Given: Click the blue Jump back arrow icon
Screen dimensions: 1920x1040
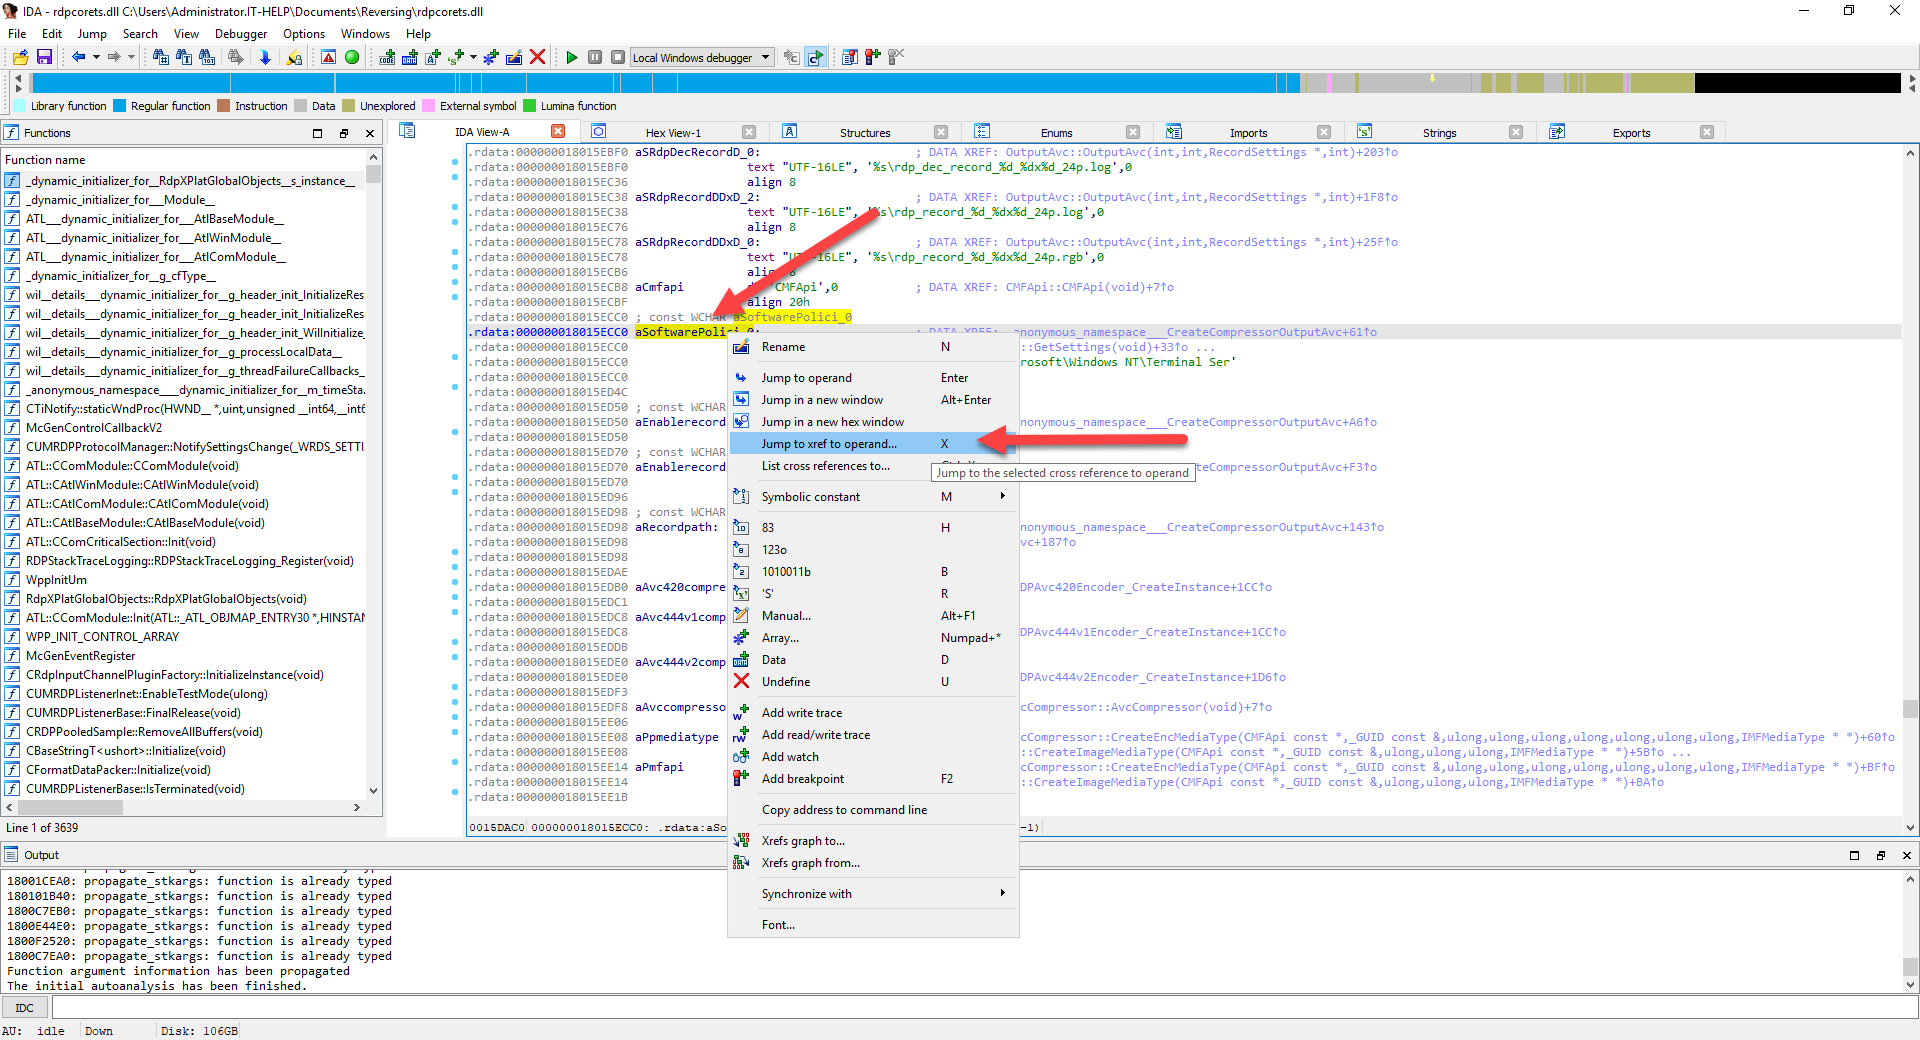Looking at the screenshot, I should point(78,57).
